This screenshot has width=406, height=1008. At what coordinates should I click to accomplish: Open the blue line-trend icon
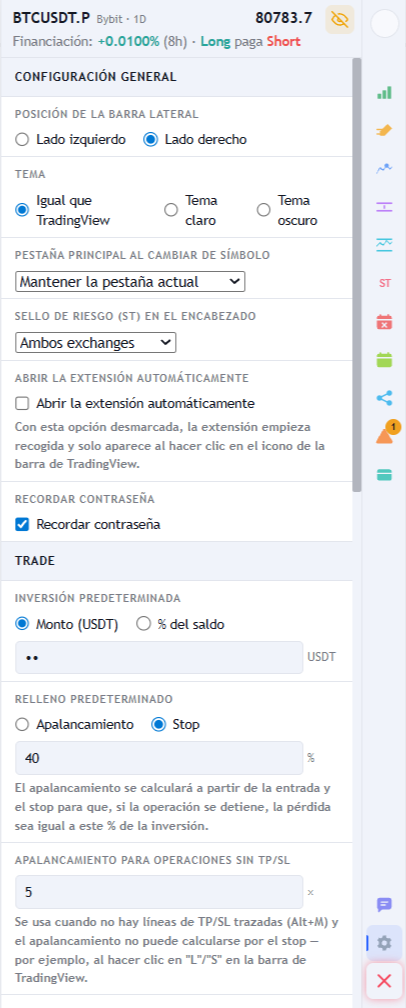384,168
